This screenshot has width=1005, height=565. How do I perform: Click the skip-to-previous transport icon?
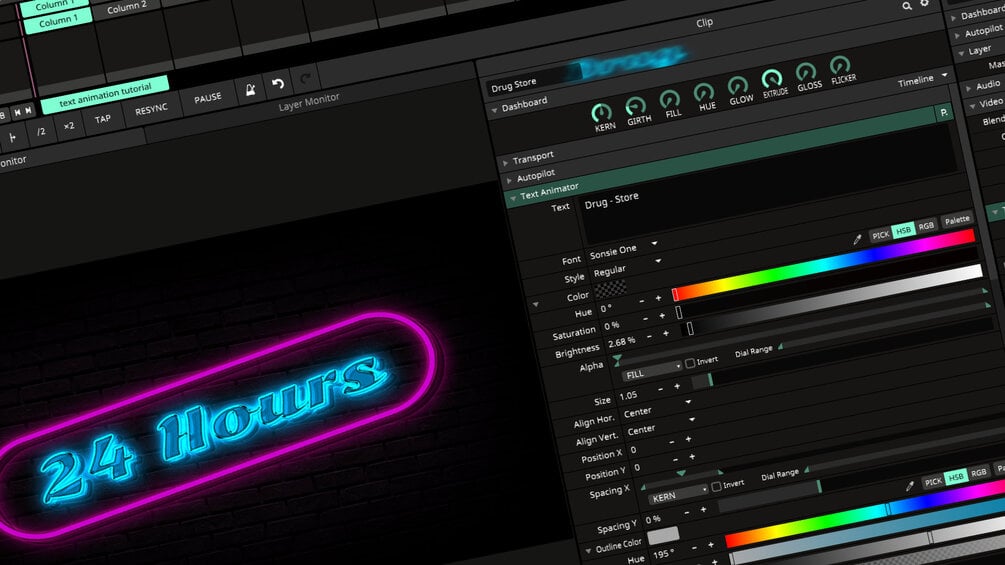[x=17, y=113]
